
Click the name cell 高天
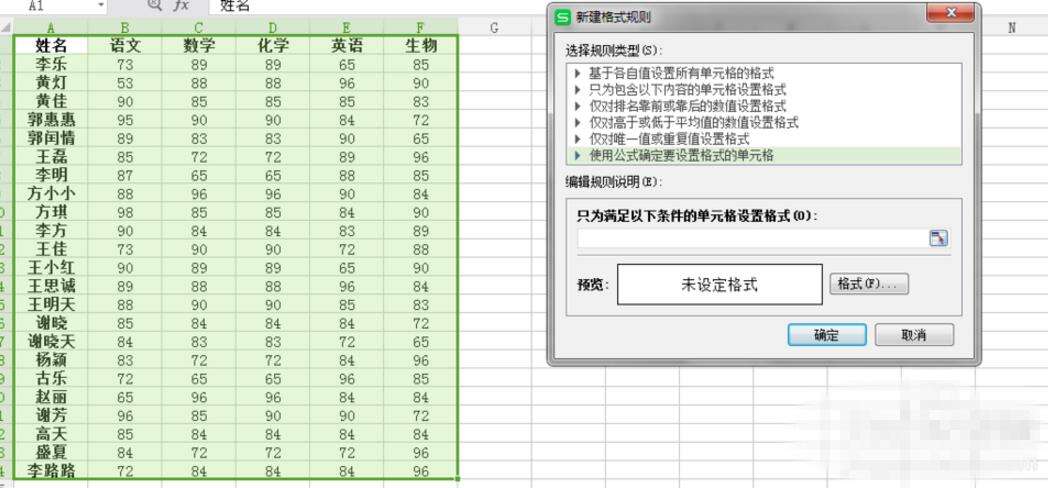[51, 434]
